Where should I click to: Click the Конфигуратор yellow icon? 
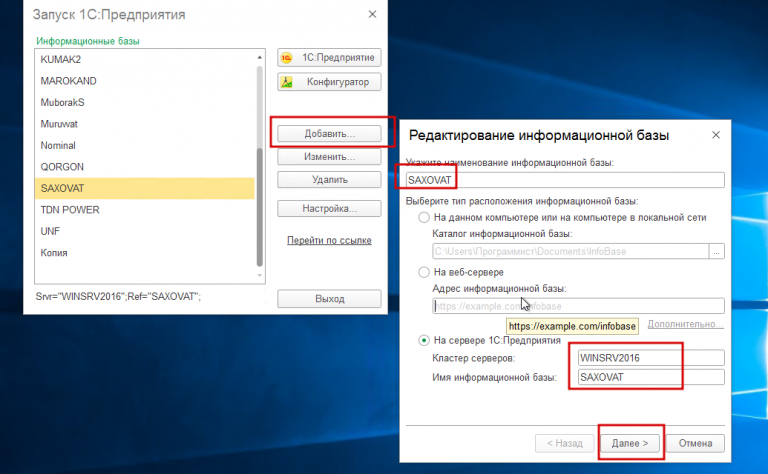pos(287,82)
